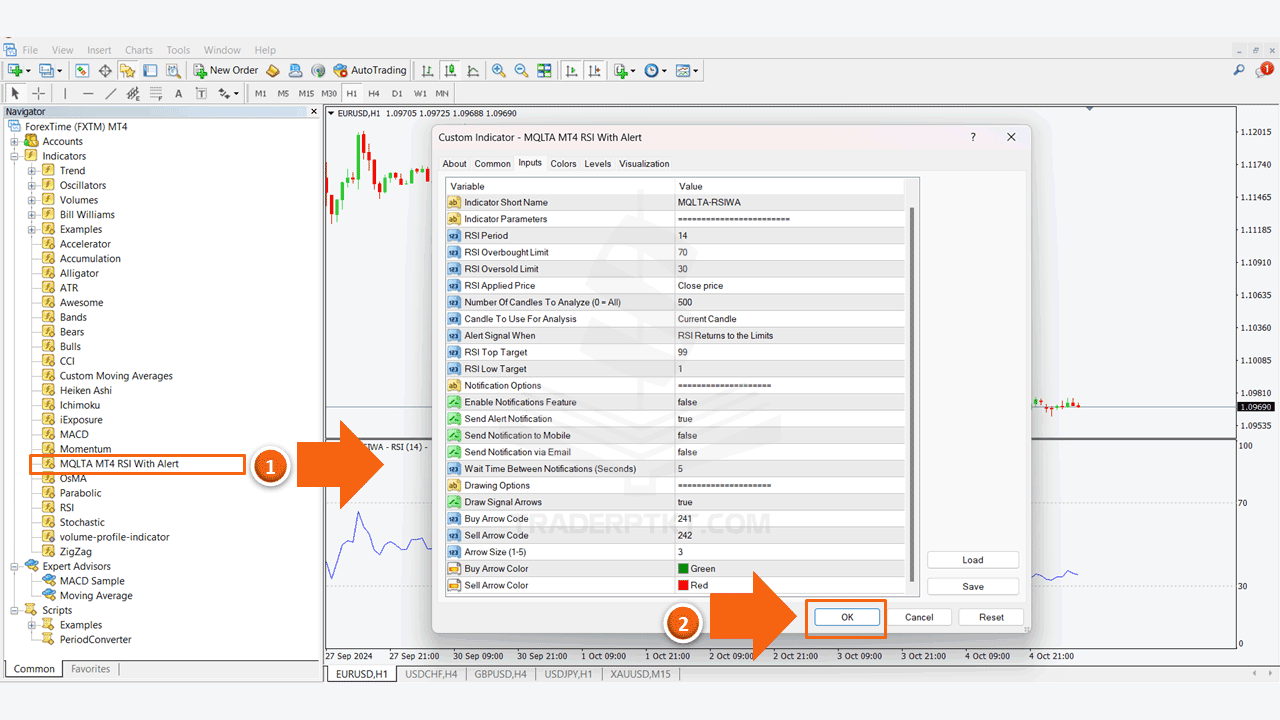
Task: Click the Cancel button
Action: (x=919, y=617)
